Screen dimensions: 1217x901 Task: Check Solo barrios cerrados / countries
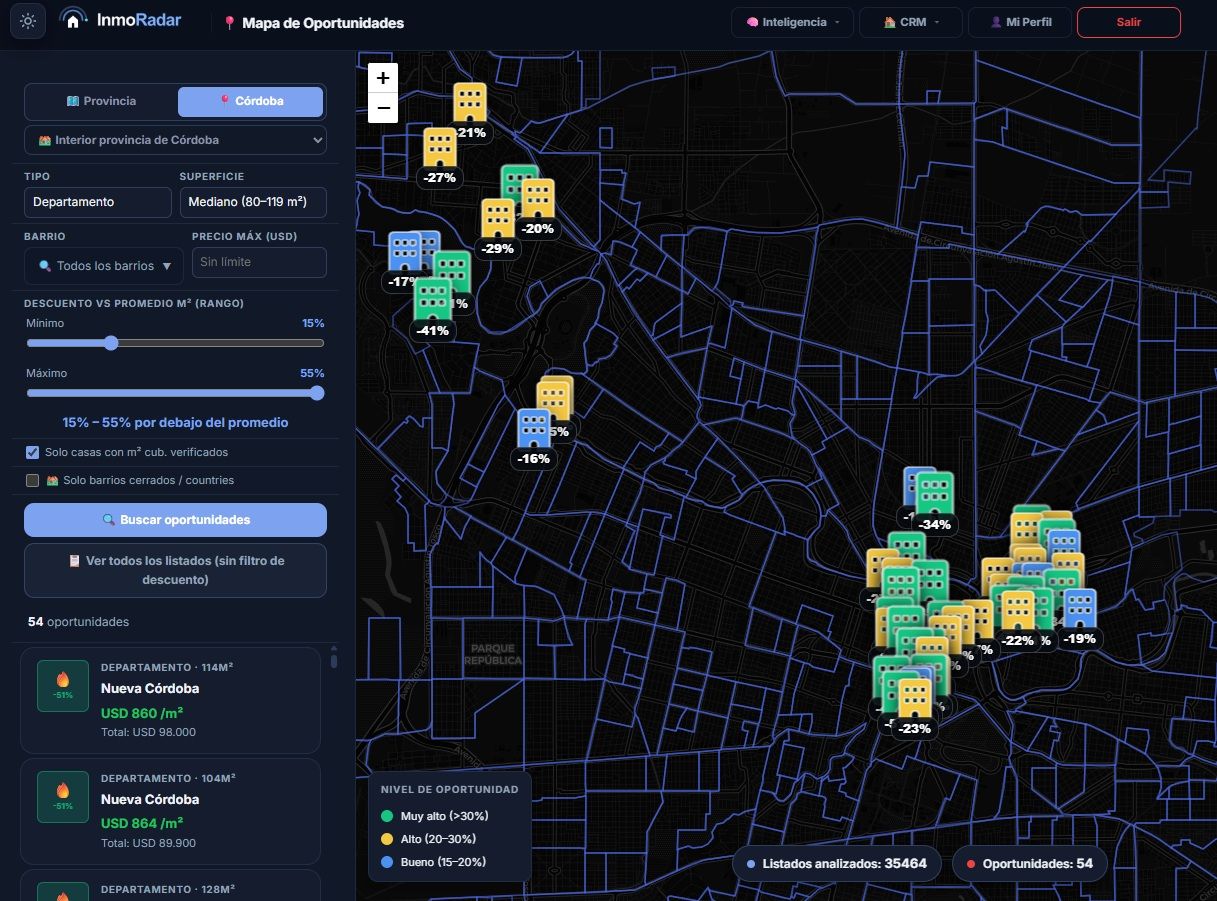(x=33, y=480)
